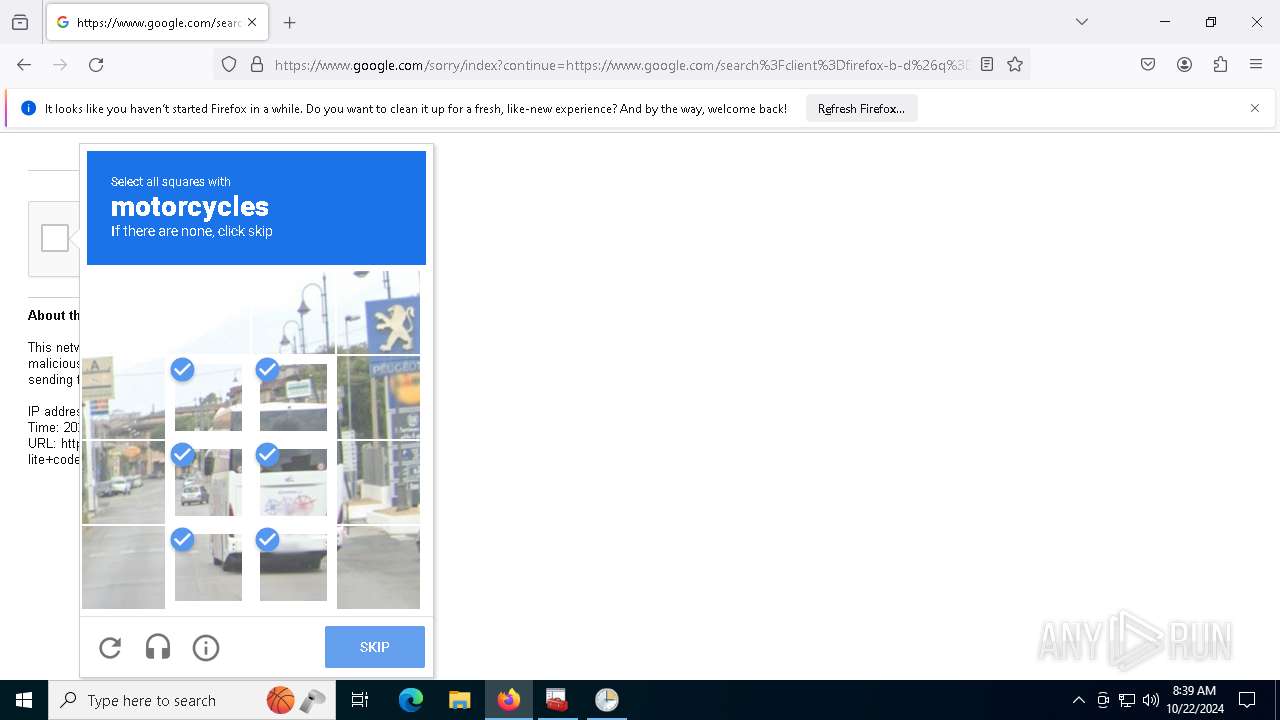
Task: Deselect checked tile showing white bus side
Action: click(x=293, y=482)
